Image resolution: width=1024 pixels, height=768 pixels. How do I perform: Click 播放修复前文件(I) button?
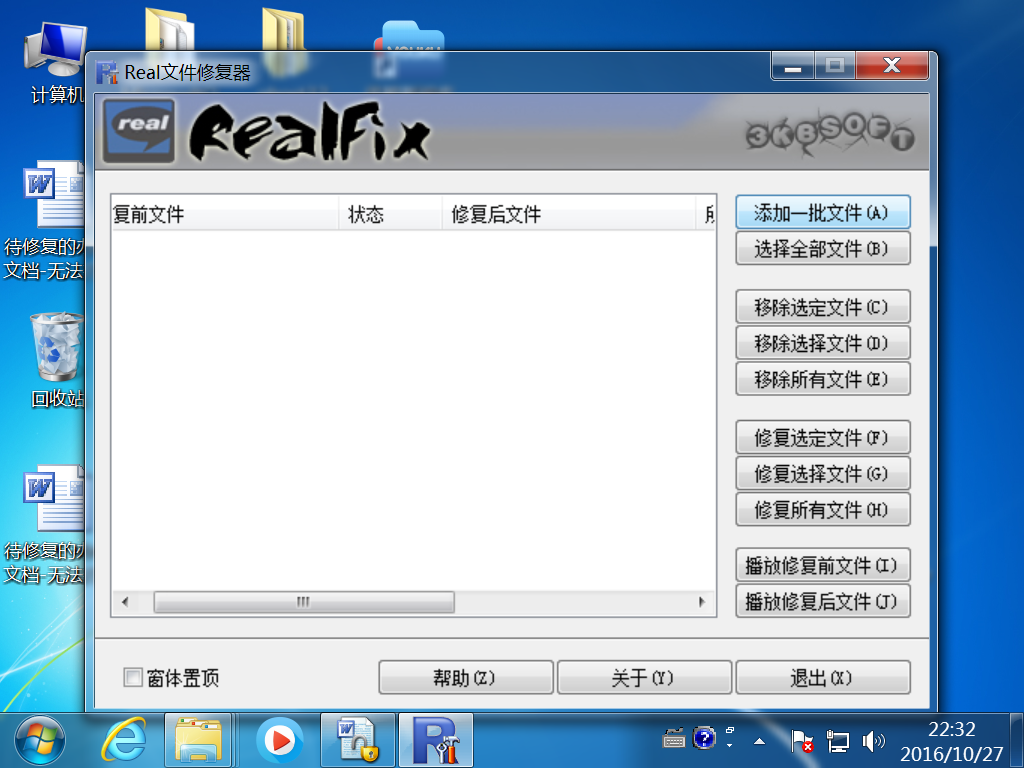tap(823, 565)
